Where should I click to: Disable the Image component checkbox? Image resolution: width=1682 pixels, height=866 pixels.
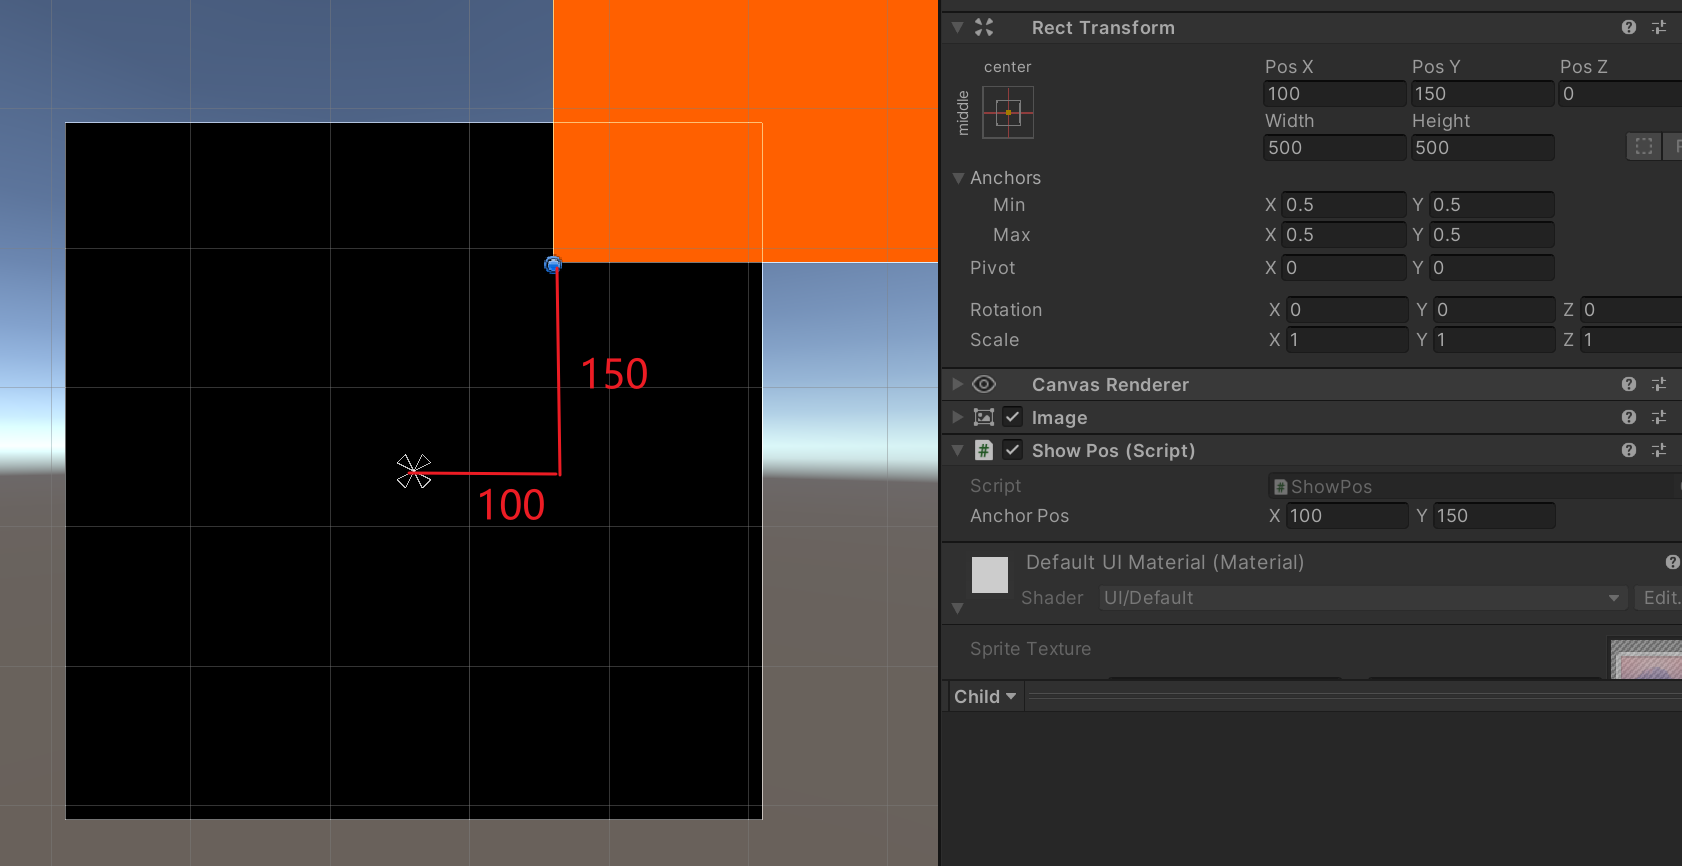coord(1013,417)
